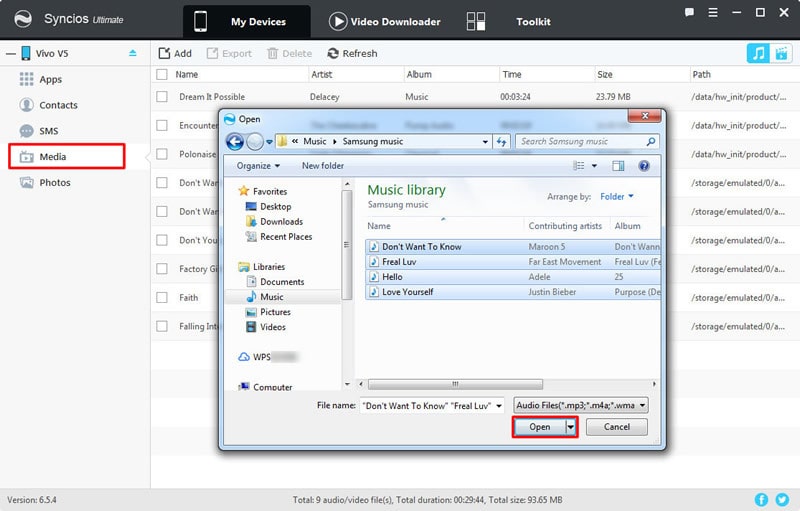
Task: Click the Open button in dialog
Action: point(540,427)
